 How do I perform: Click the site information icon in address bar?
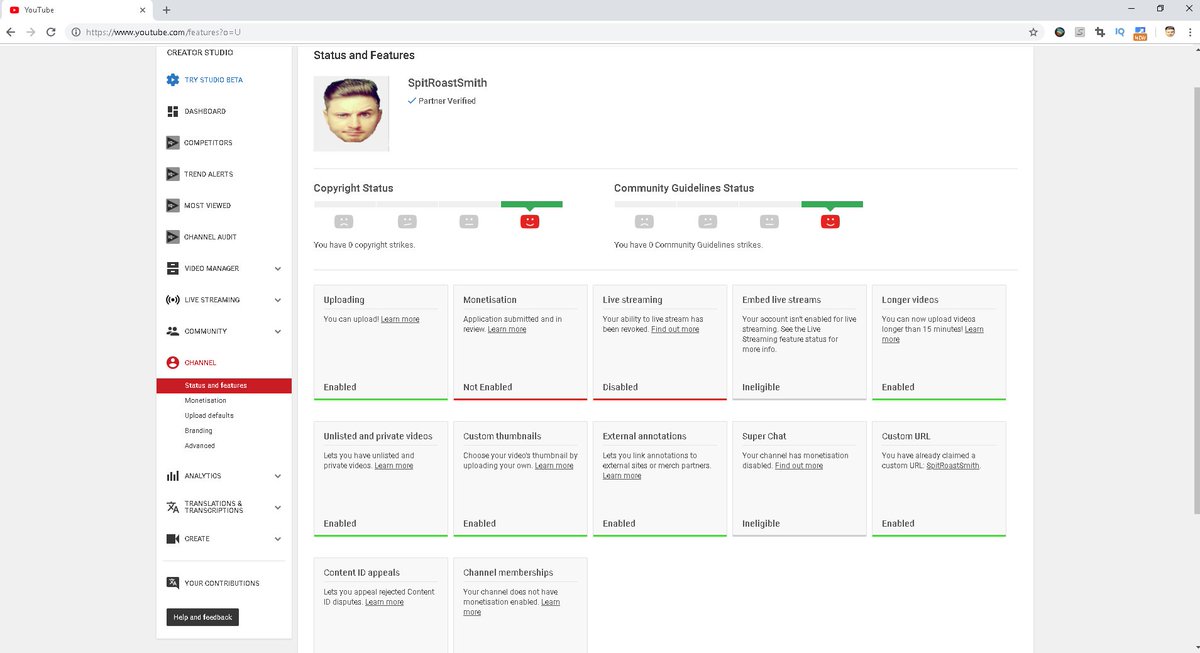(76, 32)
